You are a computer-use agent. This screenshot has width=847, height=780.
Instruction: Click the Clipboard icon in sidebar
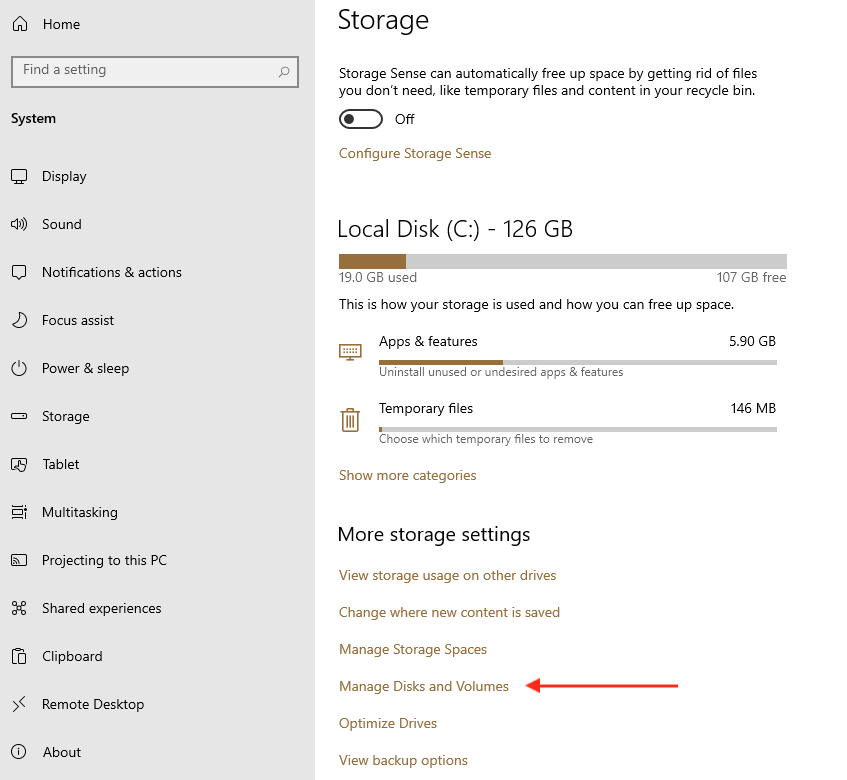[x=19, y=657]
